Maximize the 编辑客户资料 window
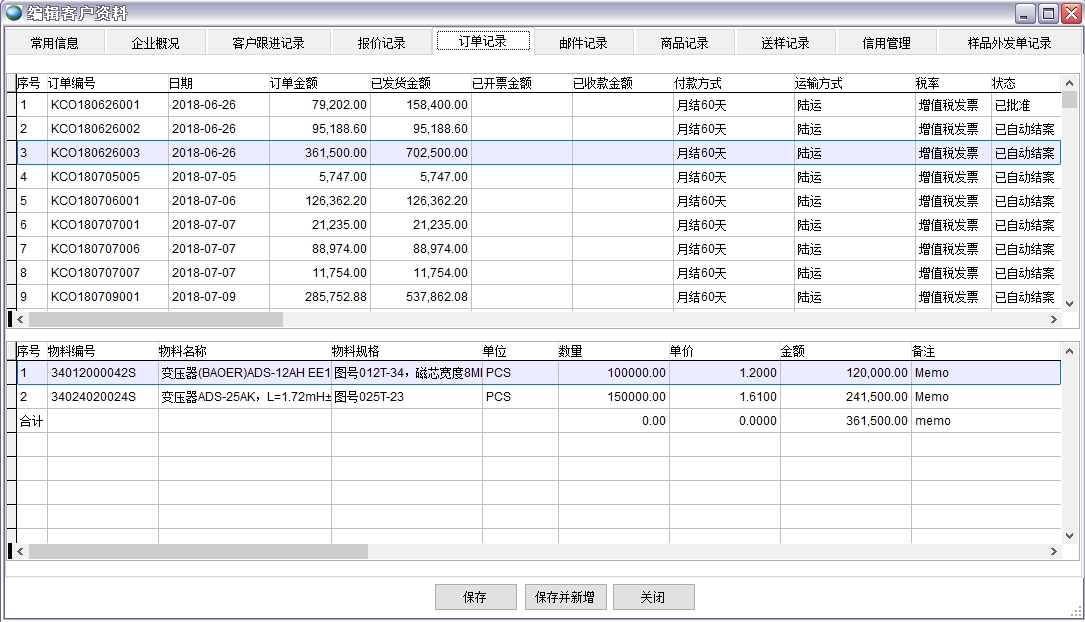 click(1048, 13)
